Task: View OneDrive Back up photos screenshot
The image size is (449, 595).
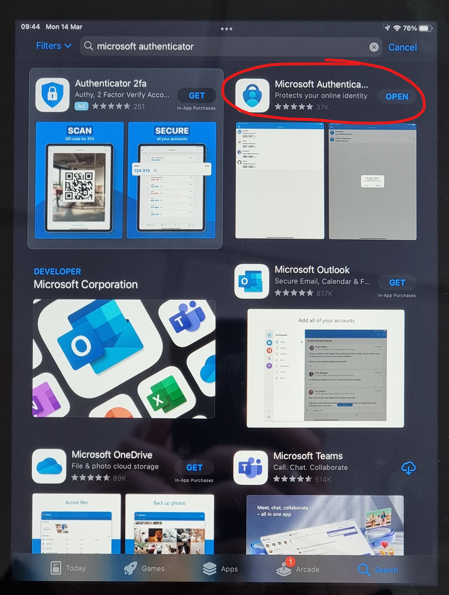Action: point(170,524)
